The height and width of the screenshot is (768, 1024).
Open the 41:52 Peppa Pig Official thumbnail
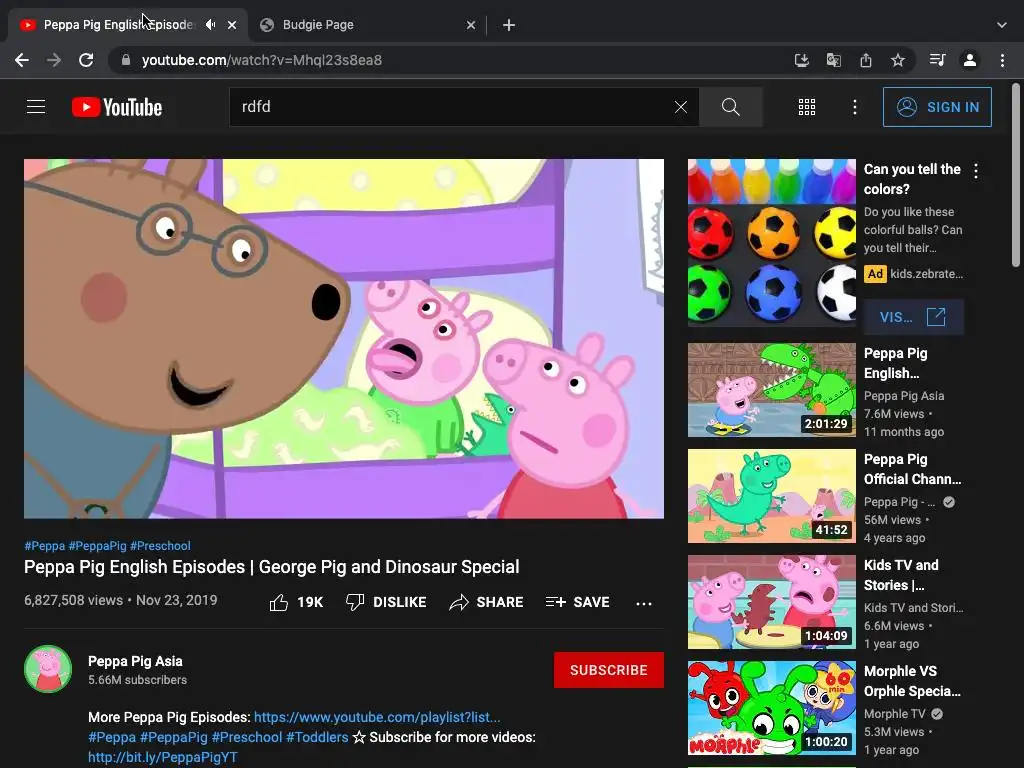tap(772, 496)
